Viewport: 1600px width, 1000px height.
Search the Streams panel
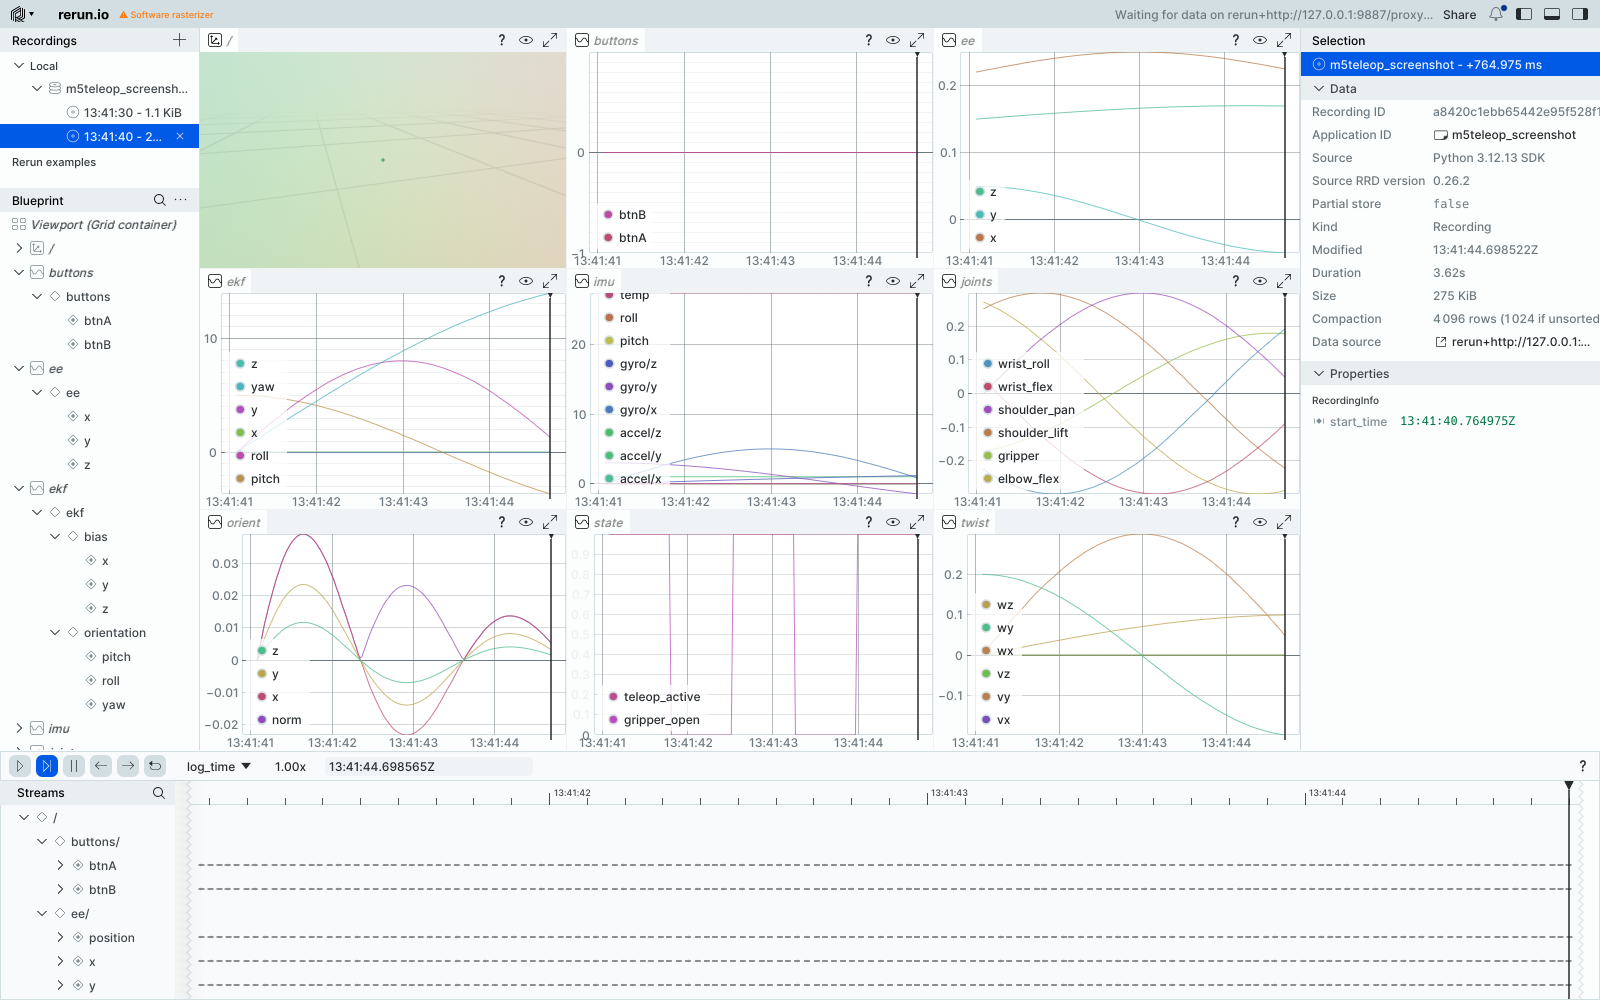(159, 793)
